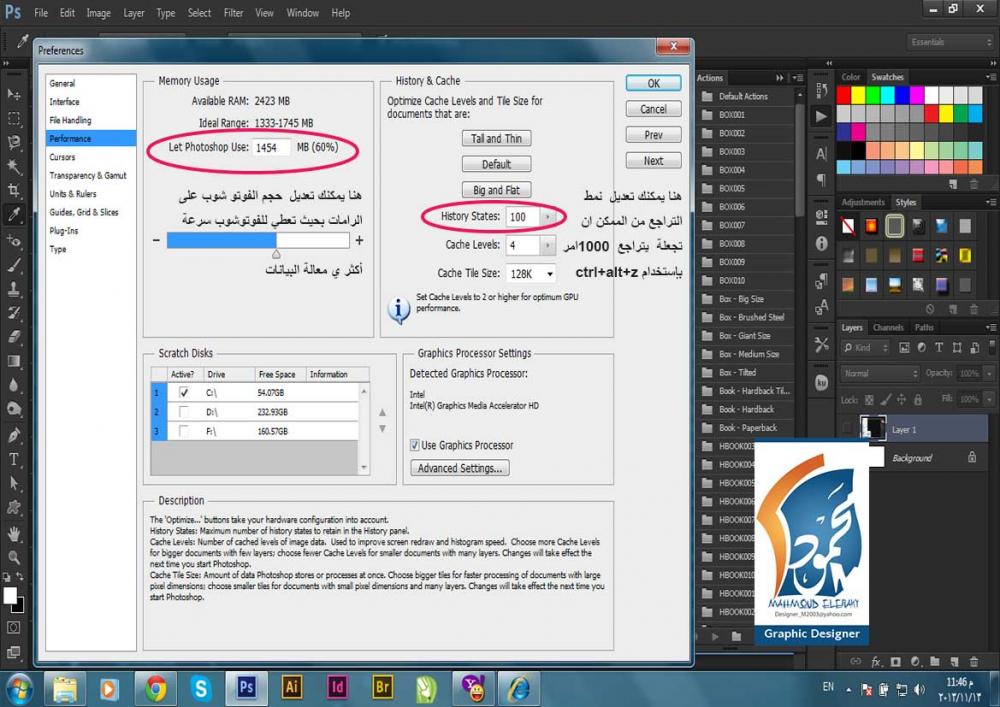Switch to the Channels tab
Viewport: 1000px width, 707px height.
tap(888, 327)
